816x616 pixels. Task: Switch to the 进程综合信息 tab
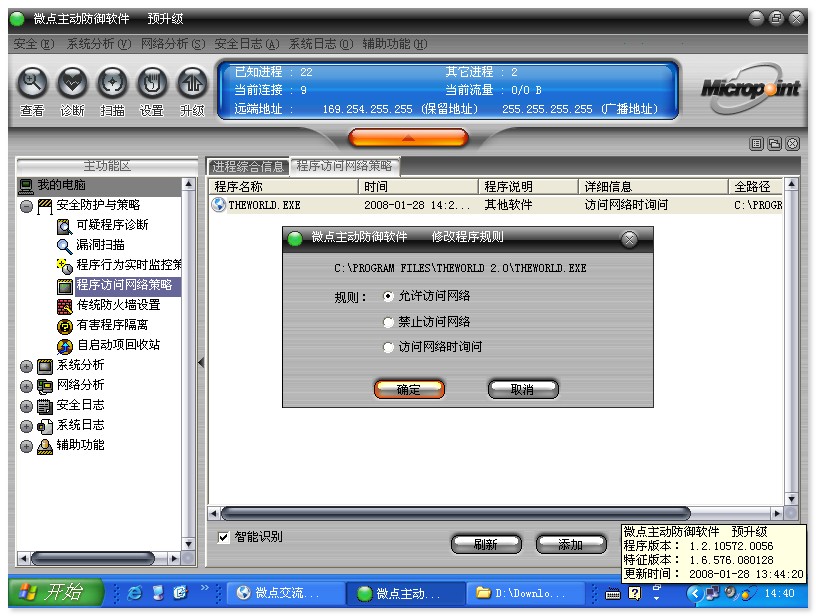248,166
